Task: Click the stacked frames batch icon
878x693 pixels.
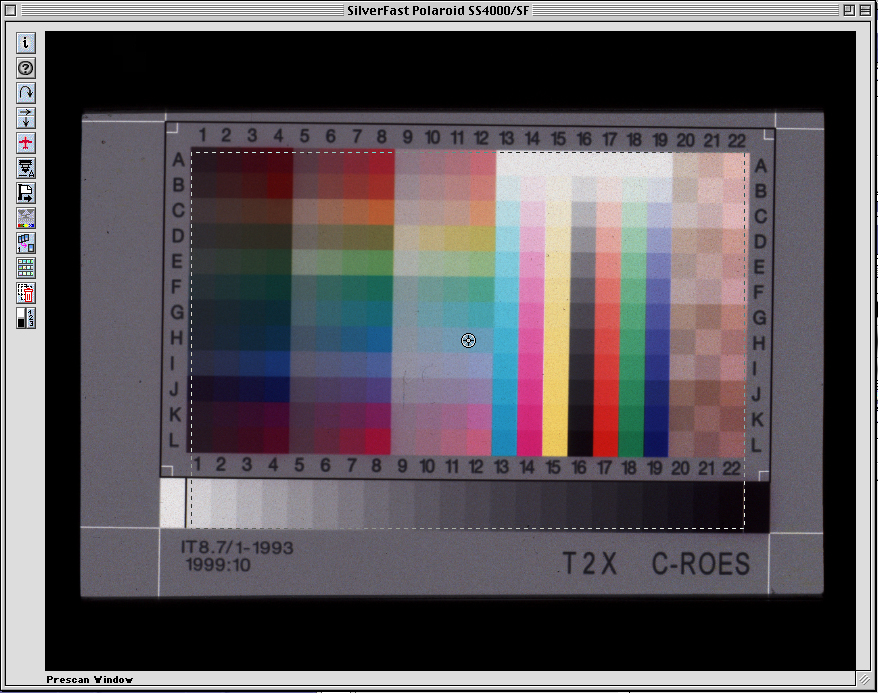Action: tap(26, 243)
